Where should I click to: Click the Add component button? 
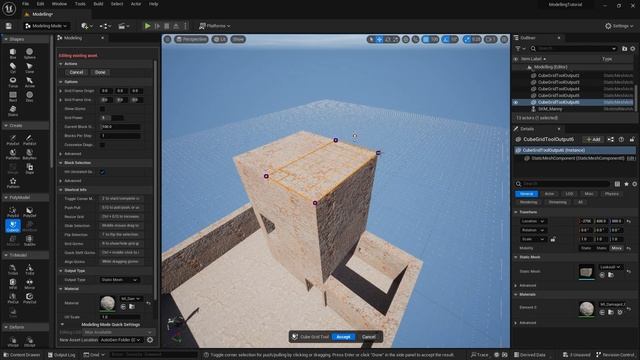point(593,140)
